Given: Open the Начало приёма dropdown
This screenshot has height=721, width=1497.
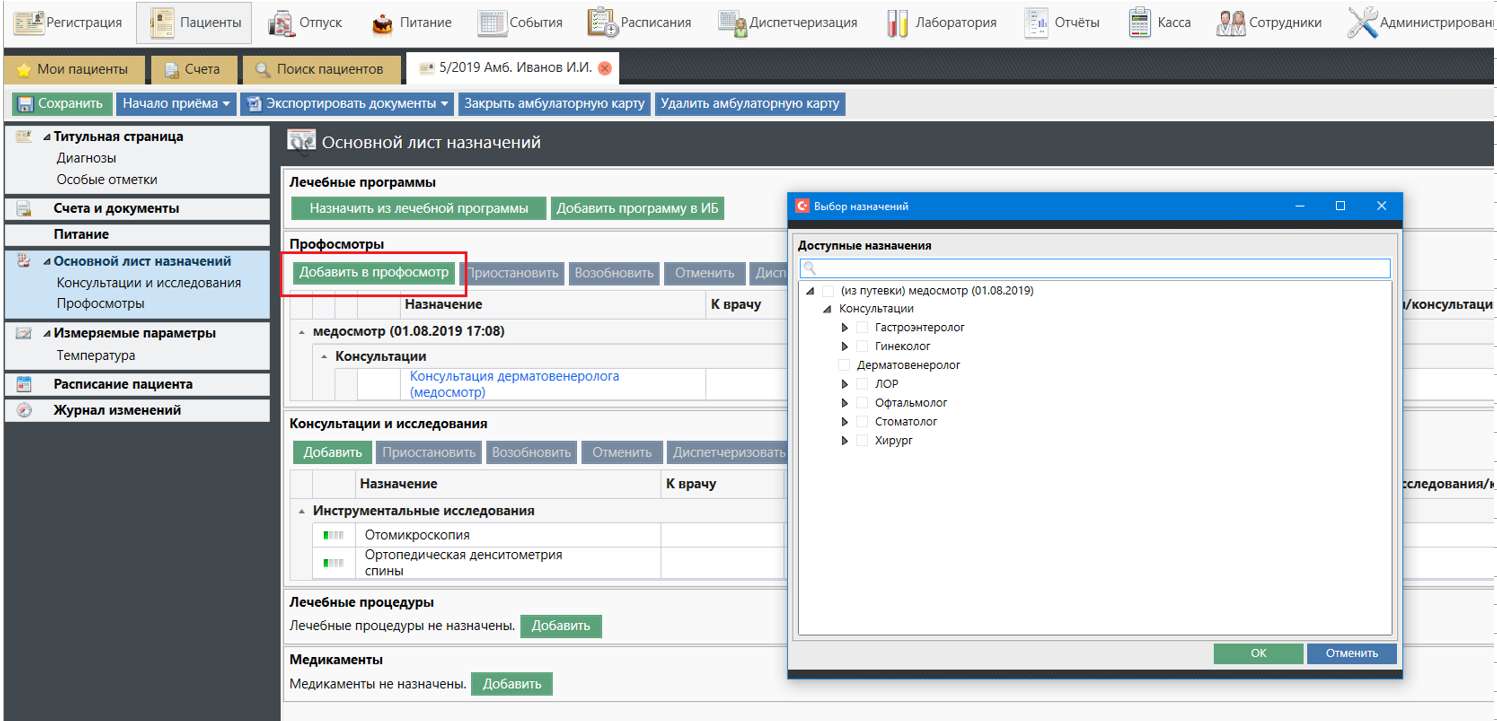Looking at the screenshot, I should pos(176,104).
